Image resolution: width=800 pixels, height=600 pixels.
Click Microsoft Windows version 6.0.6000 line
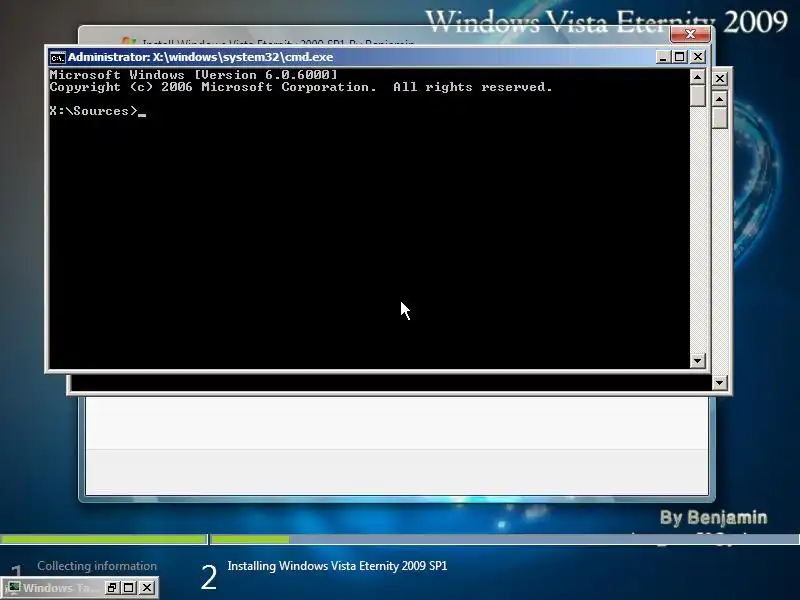click(x=193, y=75)
